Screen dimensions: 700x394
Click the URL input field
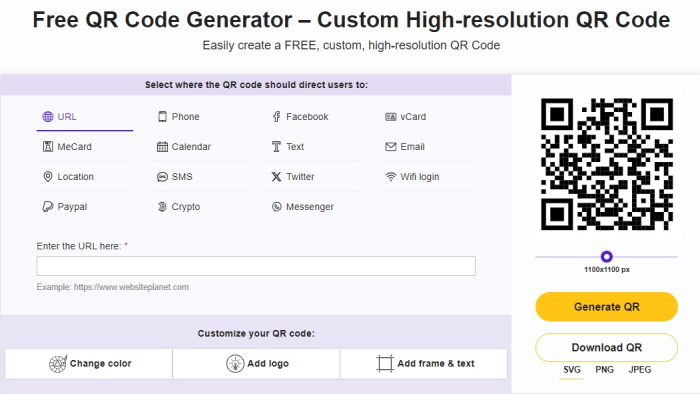256,266
